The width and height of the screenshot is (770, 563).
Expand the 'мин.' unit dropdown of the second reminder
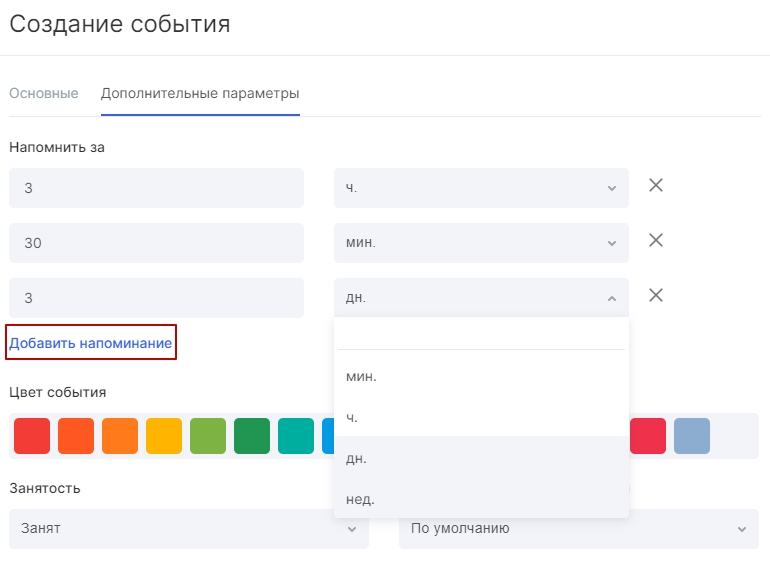coord(480,243)
